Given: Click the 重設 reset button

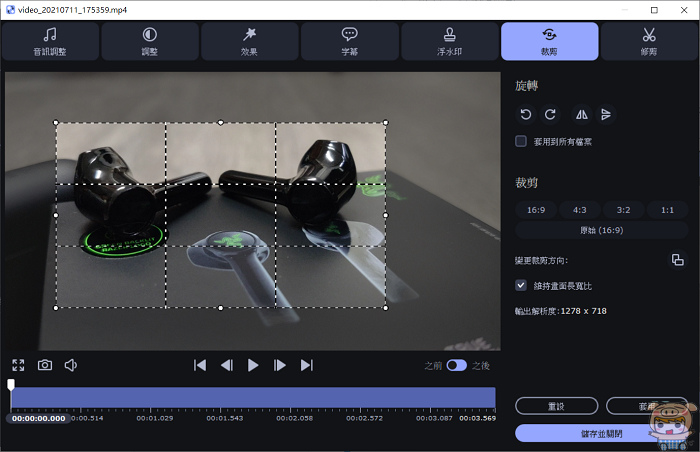Looking at the screenshot, I should pyautogui.click(x=556, y=406).
